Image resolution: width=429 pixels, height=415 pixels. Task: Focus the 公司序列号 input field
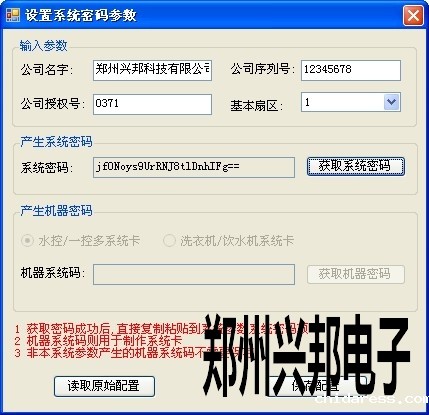click(351, 70)
